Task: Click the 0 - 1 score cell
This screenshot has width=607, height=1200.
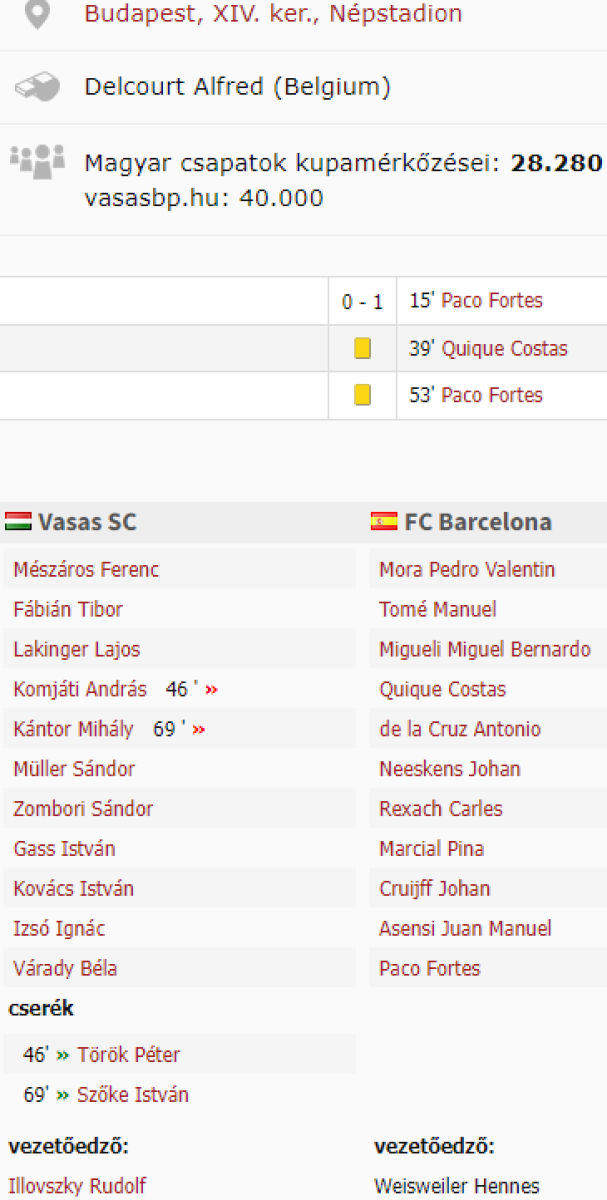Action: 362,301
